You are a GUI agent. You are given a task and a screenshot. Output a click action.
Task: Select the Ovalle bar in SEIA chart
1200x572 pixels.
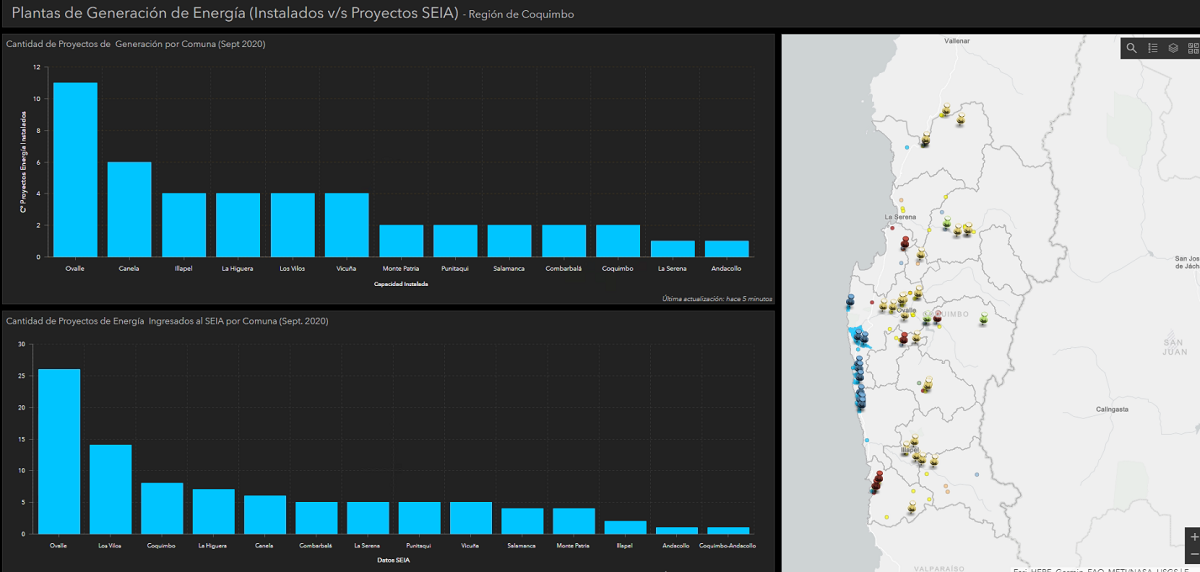coord(59,451)
